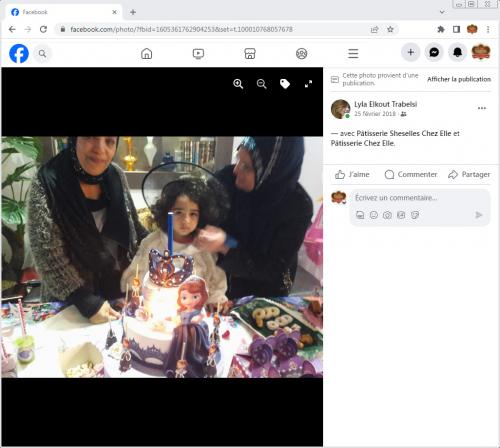500x448 pixels.
Task: Bookmark this page with star
Action: coord(390,29)
